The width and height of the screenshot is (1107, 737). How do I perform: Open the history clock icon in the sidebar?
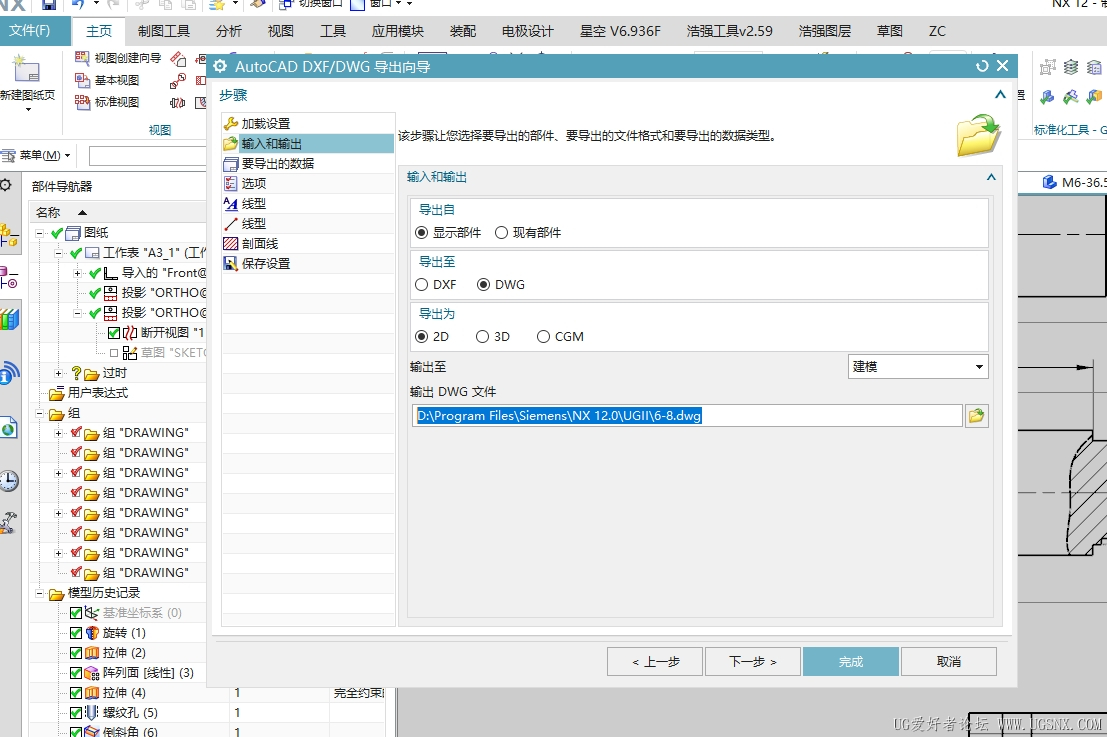9,481
